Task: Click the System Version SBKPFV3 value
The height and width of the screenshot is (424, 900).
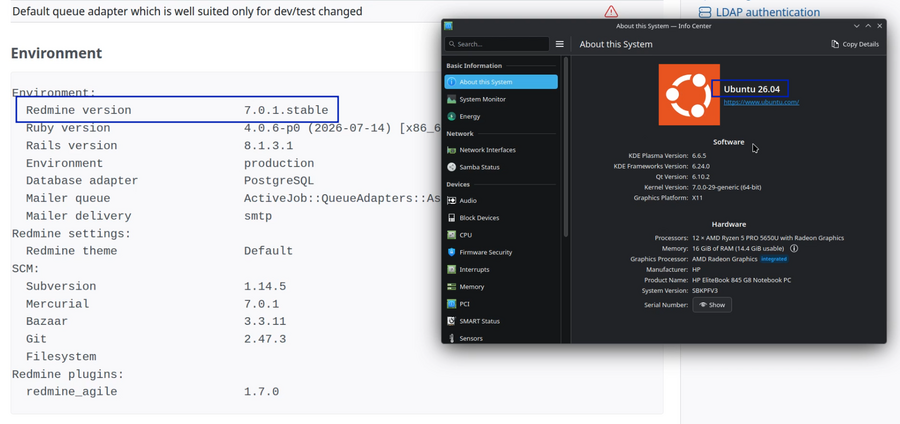Action: coord(705,291)
